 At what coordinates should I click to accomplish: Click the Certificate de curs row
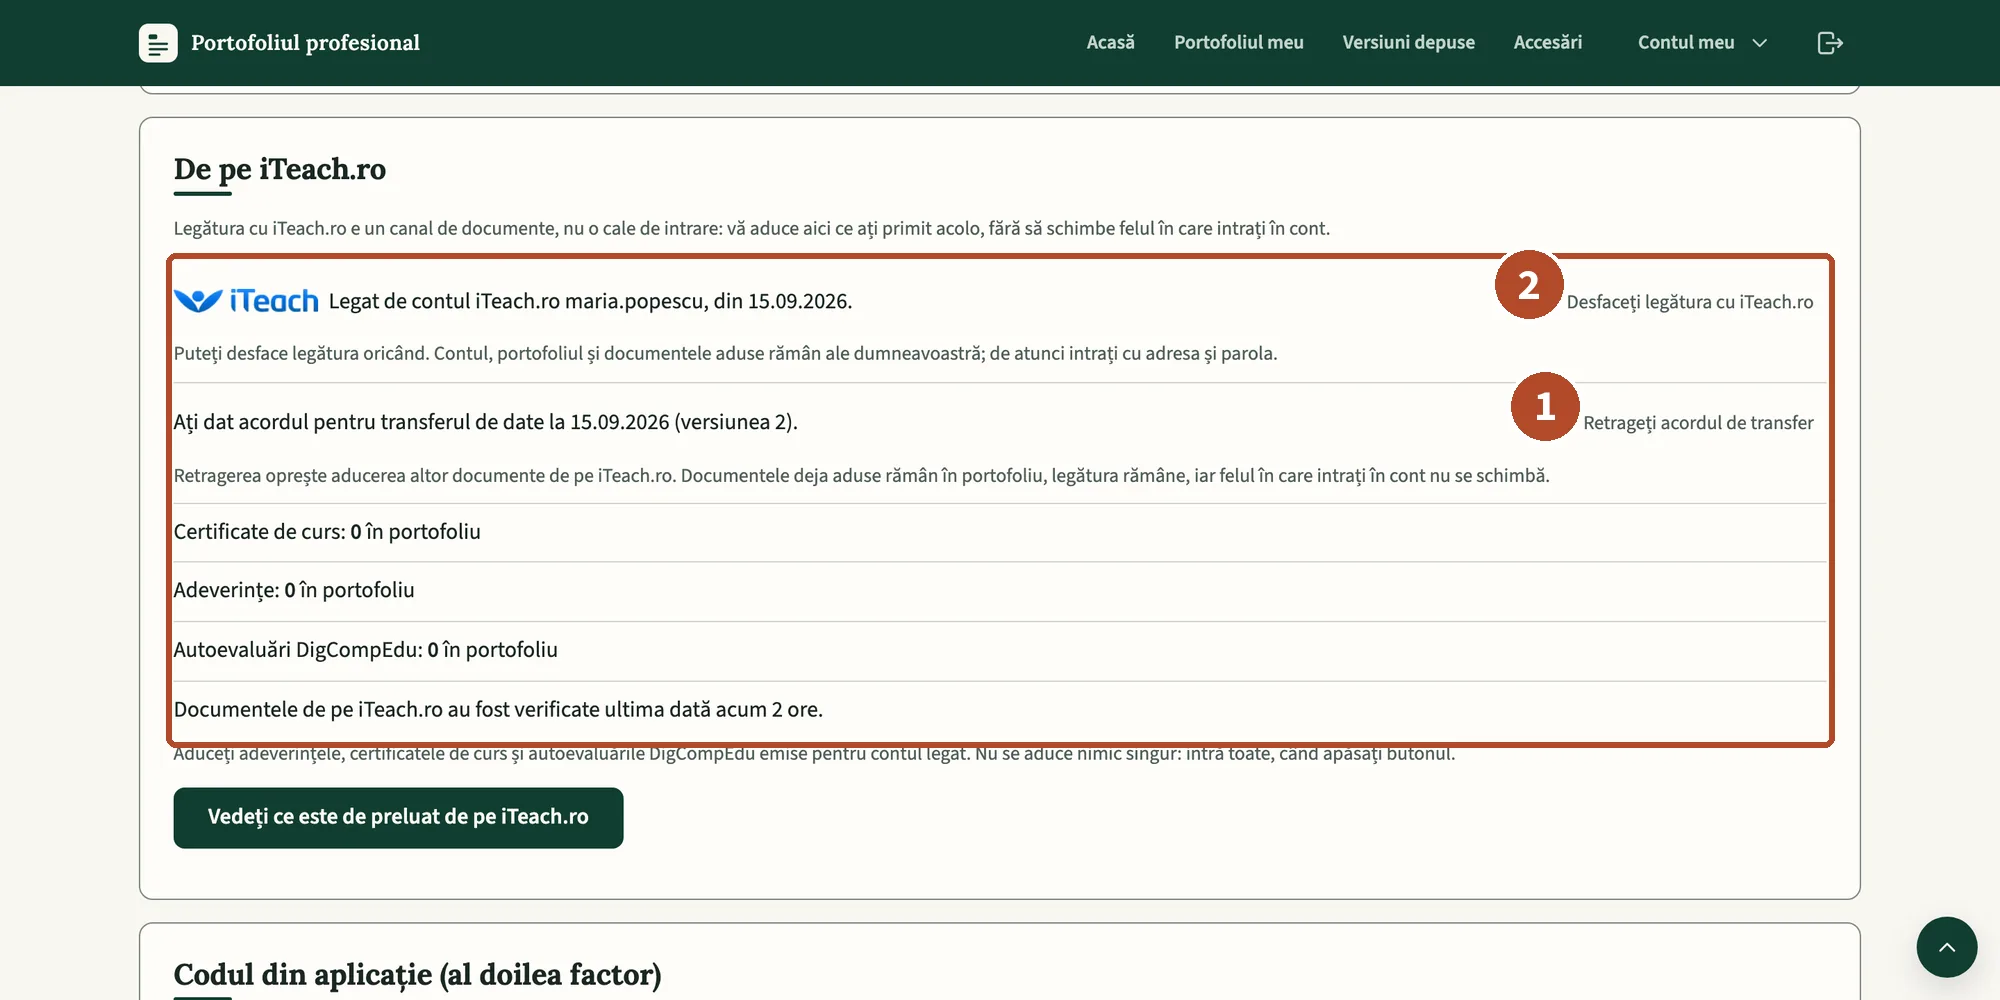pyautogui.click(x=1000, y=532)
